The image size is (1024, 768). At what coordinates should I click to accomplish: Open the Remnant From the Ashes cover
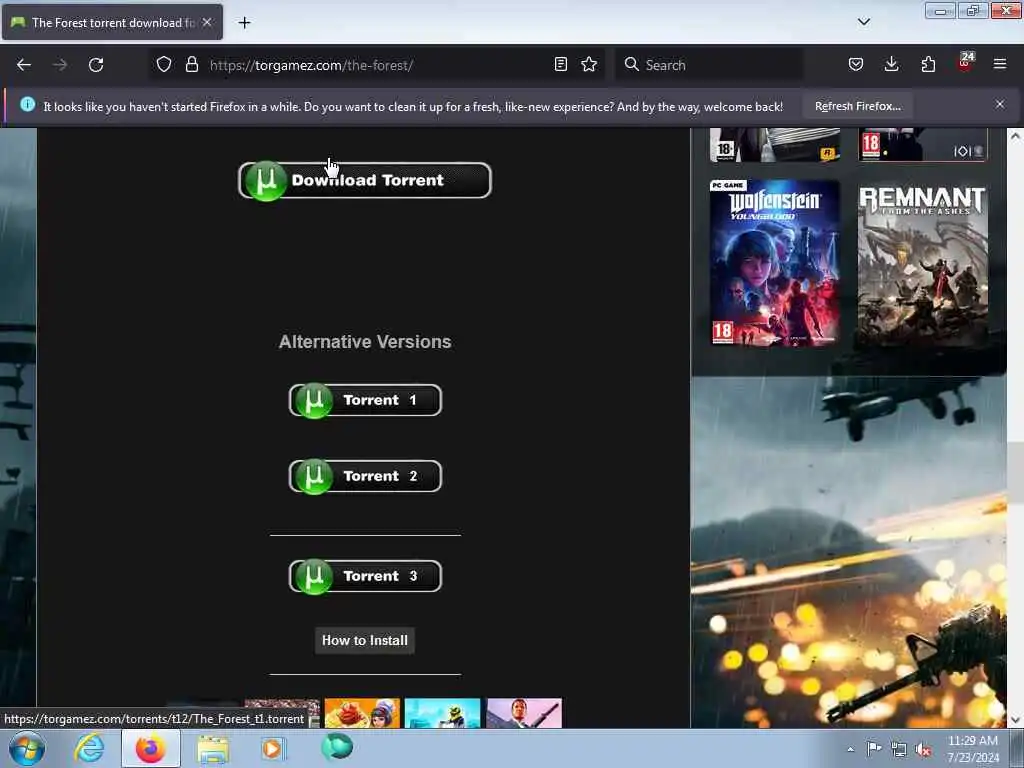click(922, 263)
